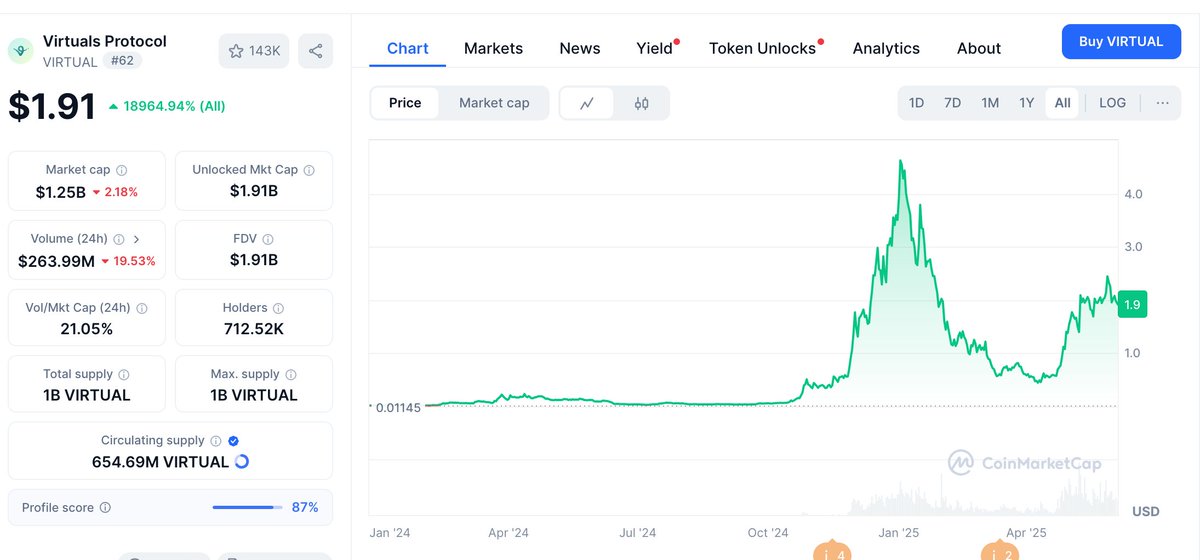Expand Volume (24h) details with the chevron

(136, 239)
